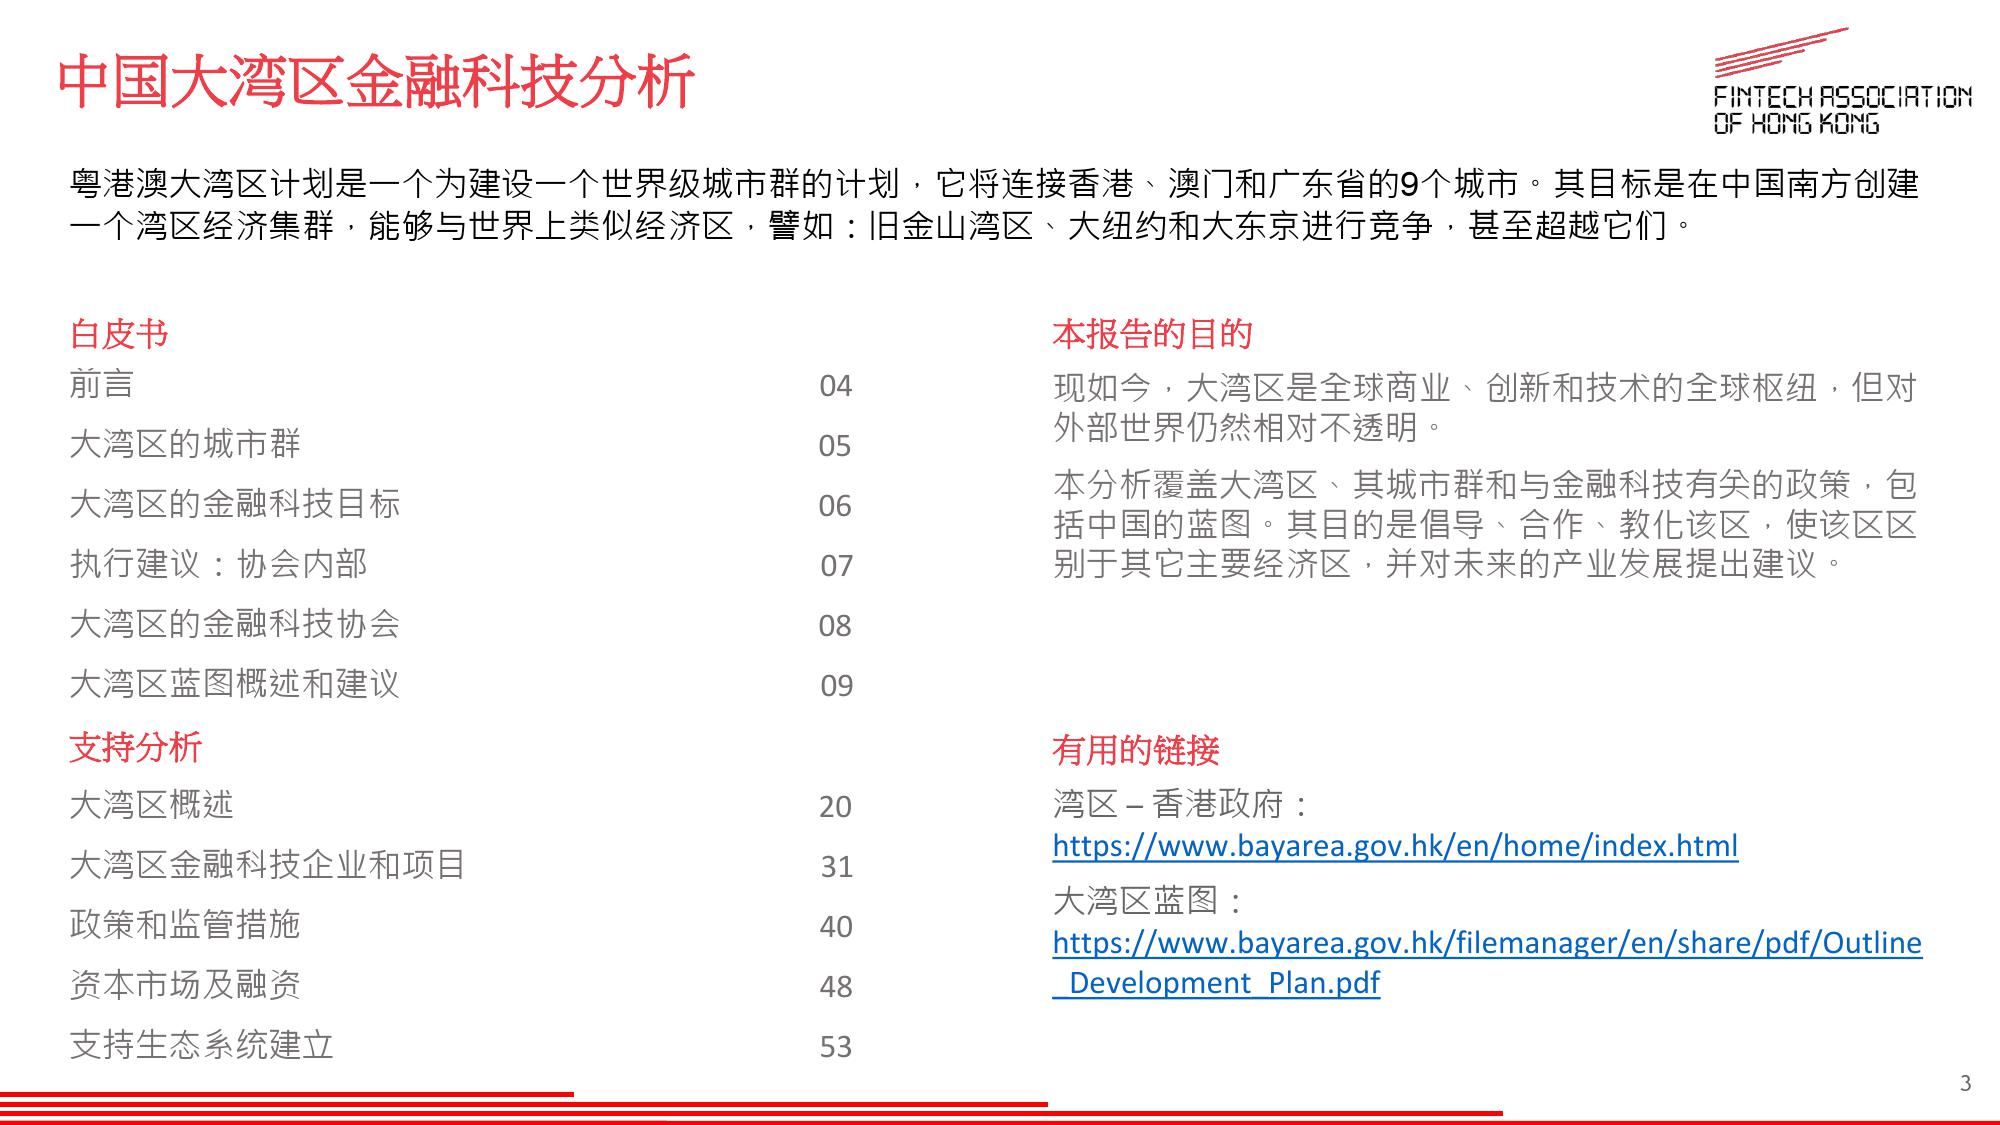Click 执行建议：协会内部 contents entry
Image resolution: width=2000 pixels, height=1125 pixels.
[x=218, y=565]
